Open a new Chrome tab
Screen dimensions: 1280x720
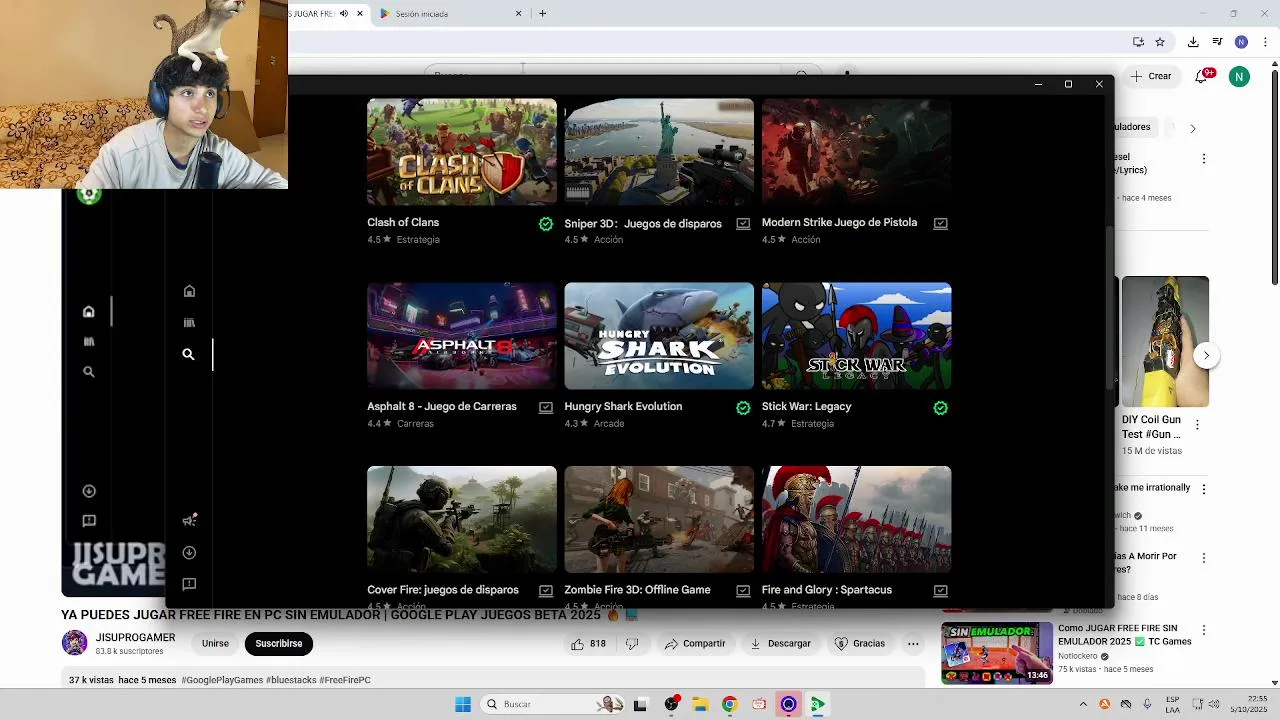tap(542, 14)
